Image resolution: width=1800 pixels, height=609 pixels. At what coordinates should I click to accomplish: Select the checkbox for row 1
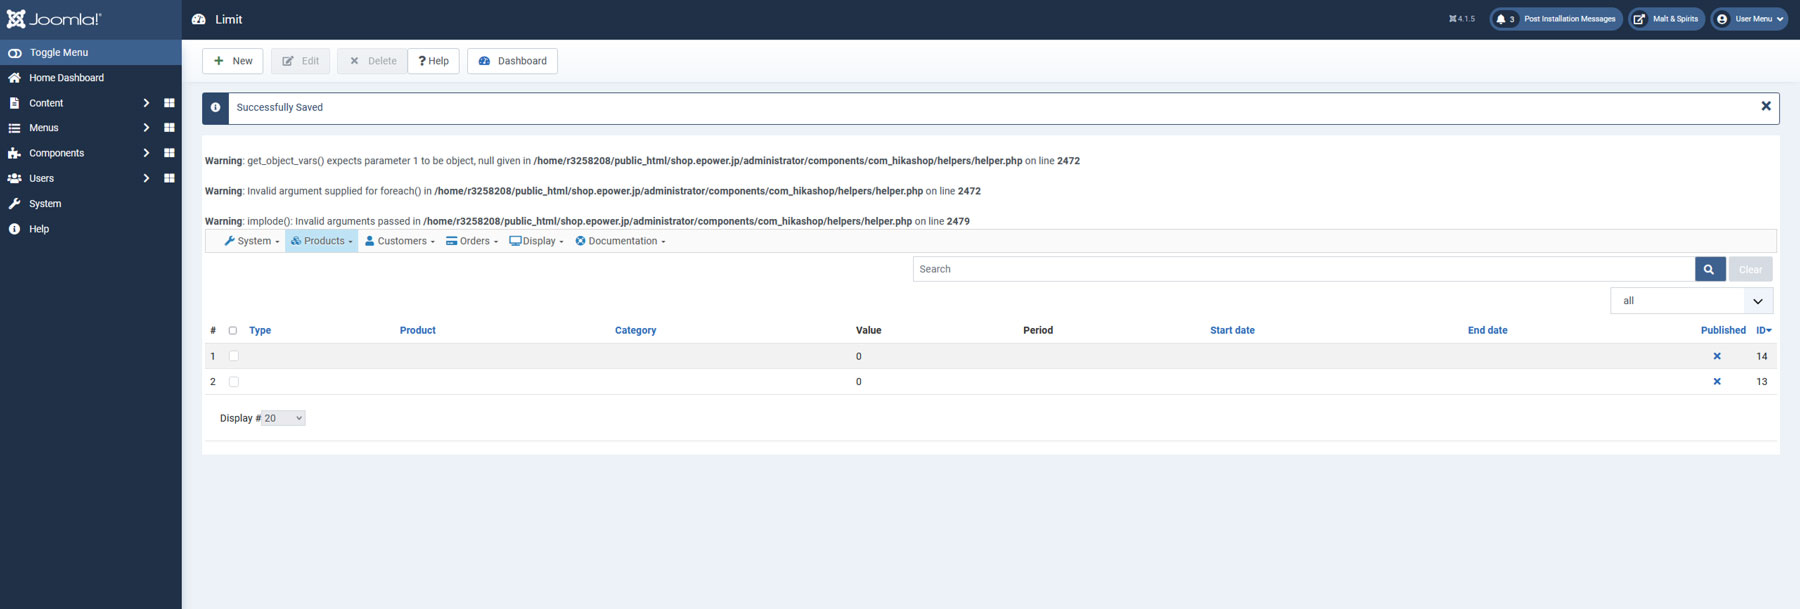pos(234,356)
